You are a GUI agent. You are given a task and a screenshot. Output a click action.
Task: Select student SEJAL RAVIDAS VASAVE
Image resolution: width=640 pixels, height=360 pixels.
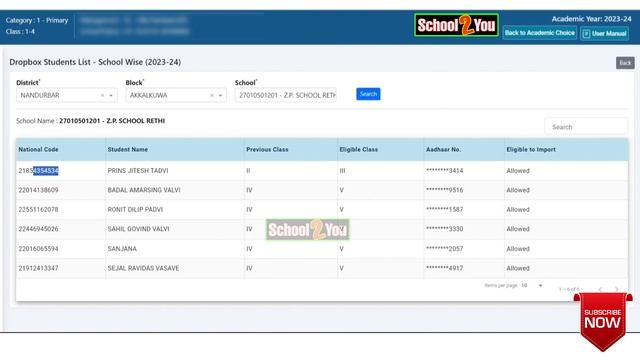143,268
